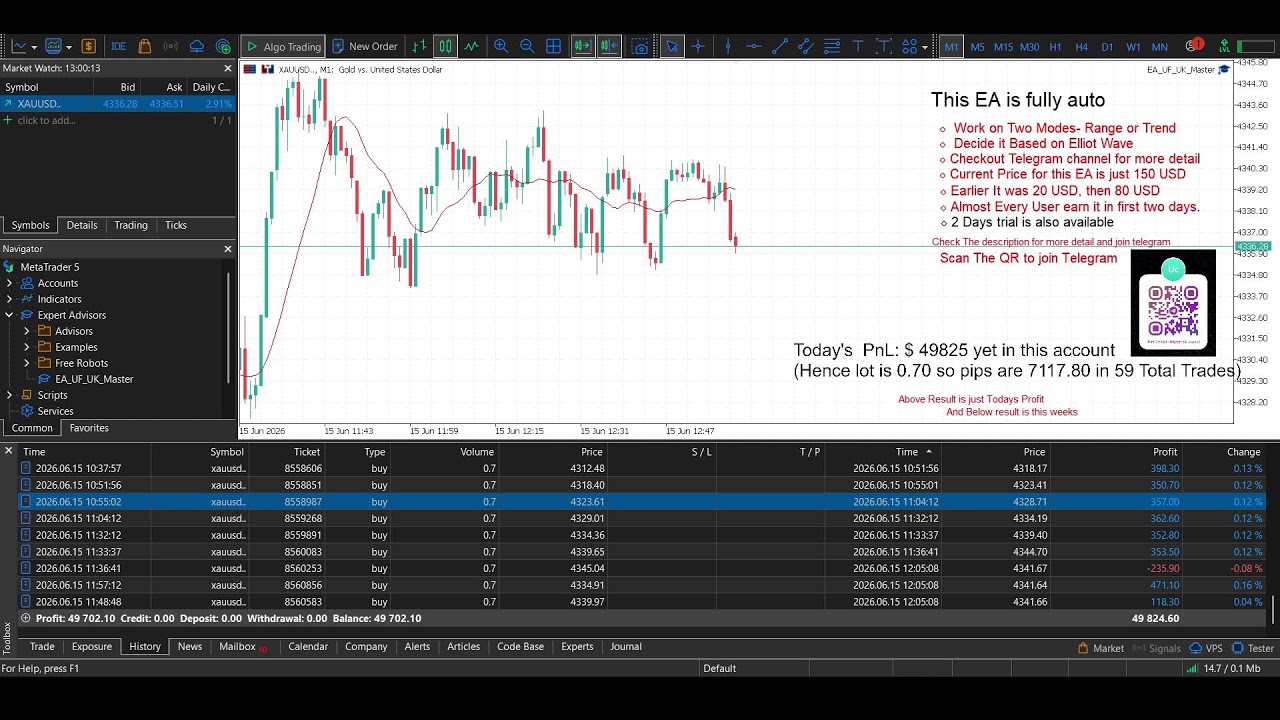
Task: Expand the Examples folder
Action: [x=27, y=347]
